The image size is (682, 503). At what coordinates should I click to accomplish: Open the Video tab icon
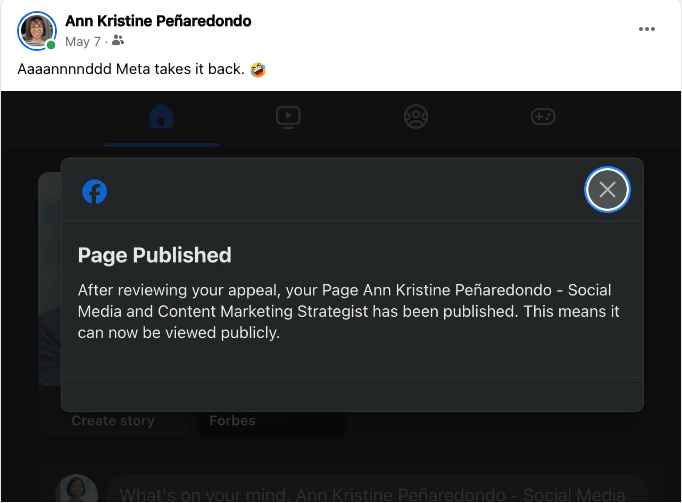click(288, 117)
